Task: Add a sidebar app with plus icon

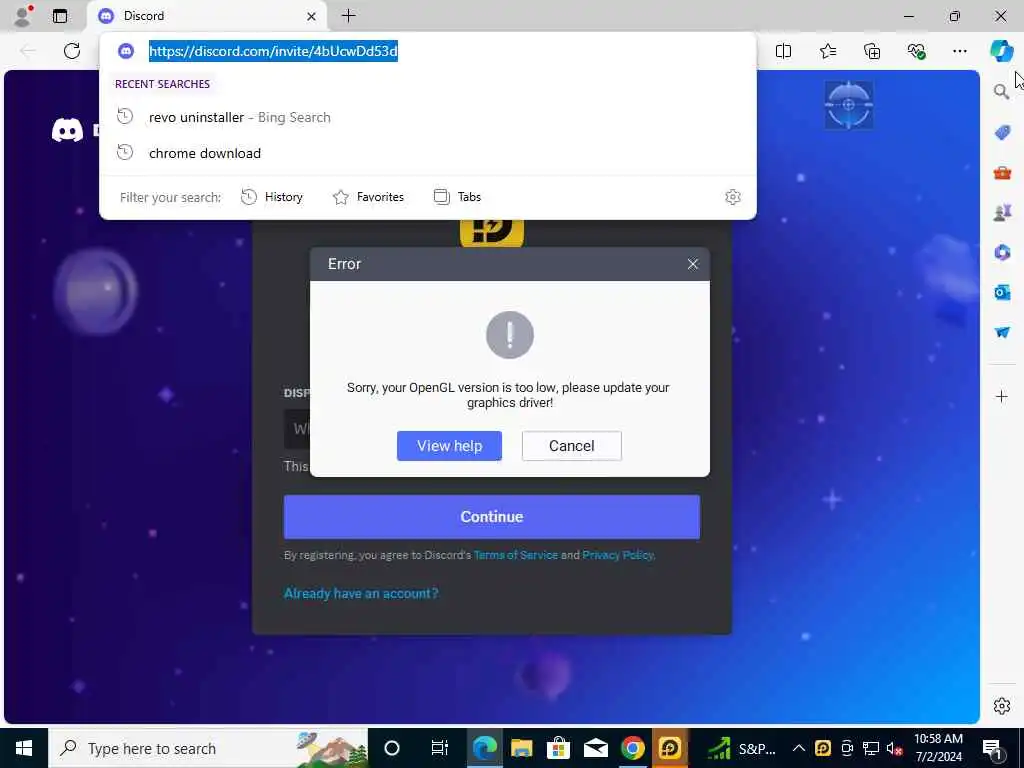Action: coord(1002,396)
